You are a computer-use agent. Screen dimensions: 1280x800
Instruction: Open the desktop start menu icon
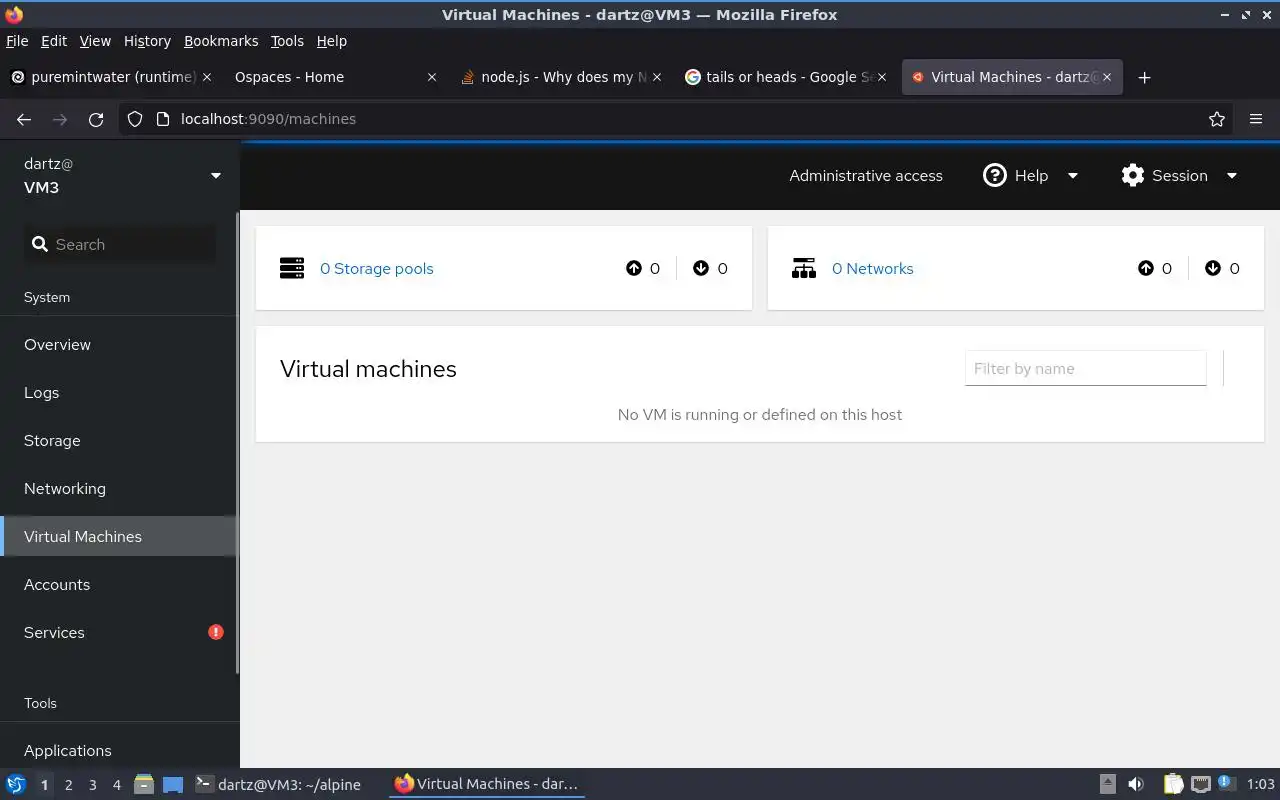point(16,785)
